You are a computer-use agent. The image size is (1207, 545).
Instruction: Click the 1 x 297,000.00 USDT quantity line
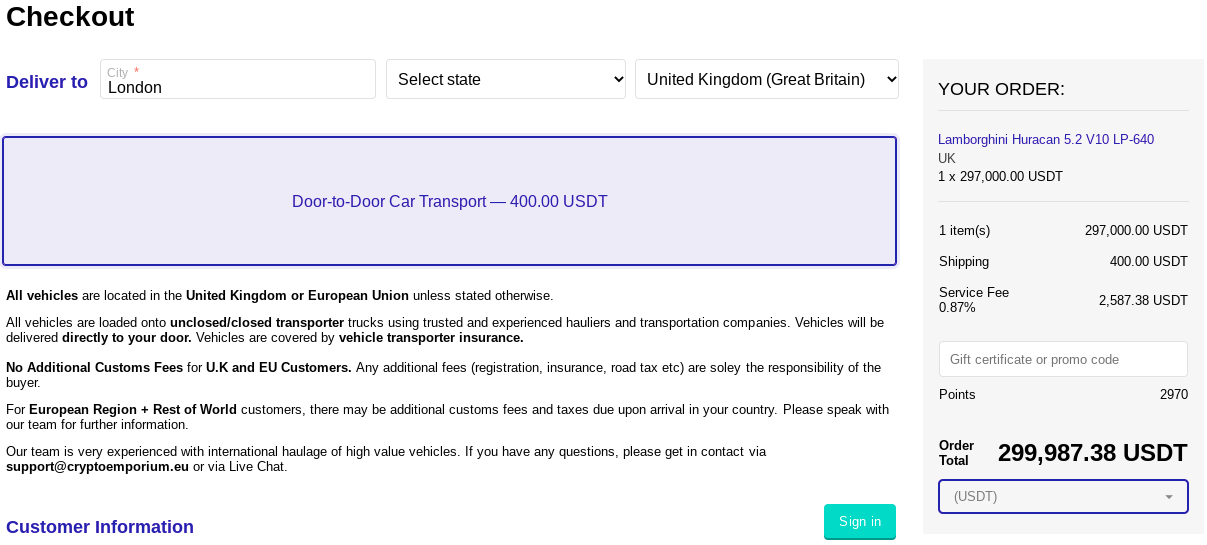pyautogui.click(x=1000, y=177)
